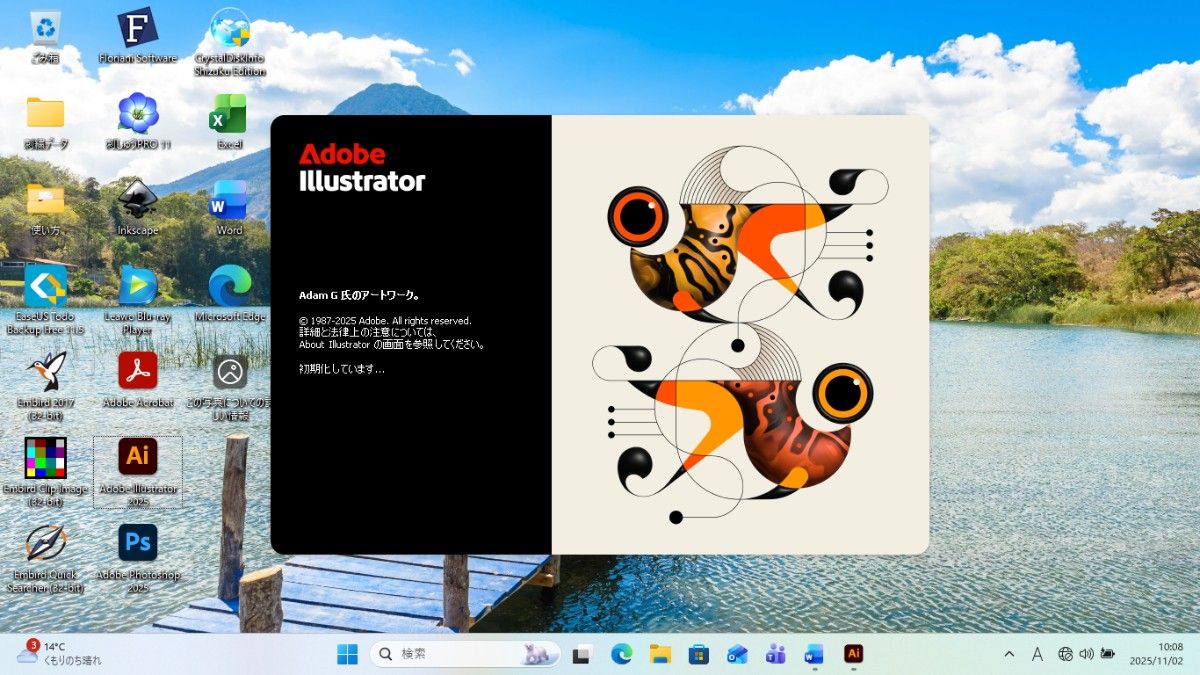
Task: Expand hidden system tray icons
Action: point(1009,654)
